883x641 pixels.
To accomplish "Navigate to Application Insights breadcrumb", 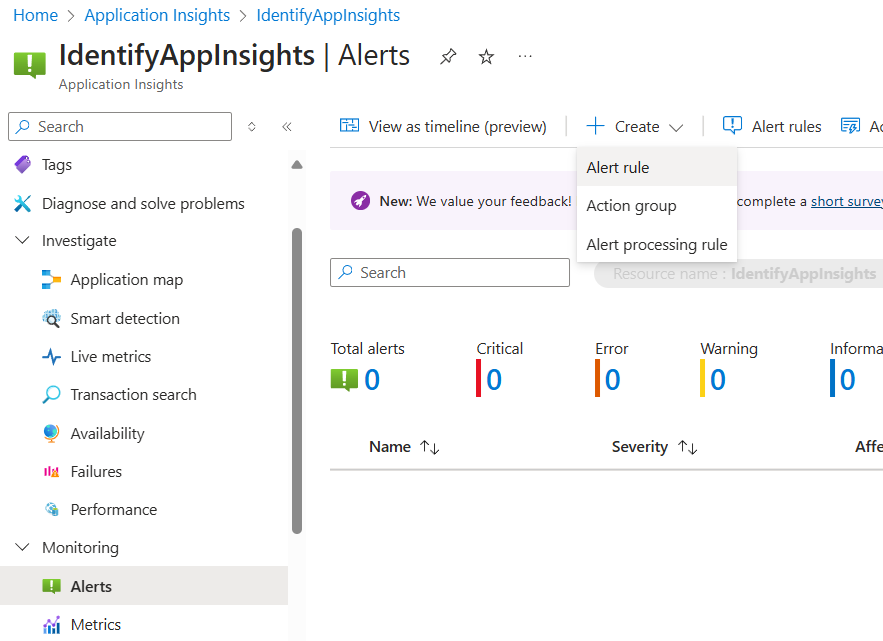I will click(157, 15).
